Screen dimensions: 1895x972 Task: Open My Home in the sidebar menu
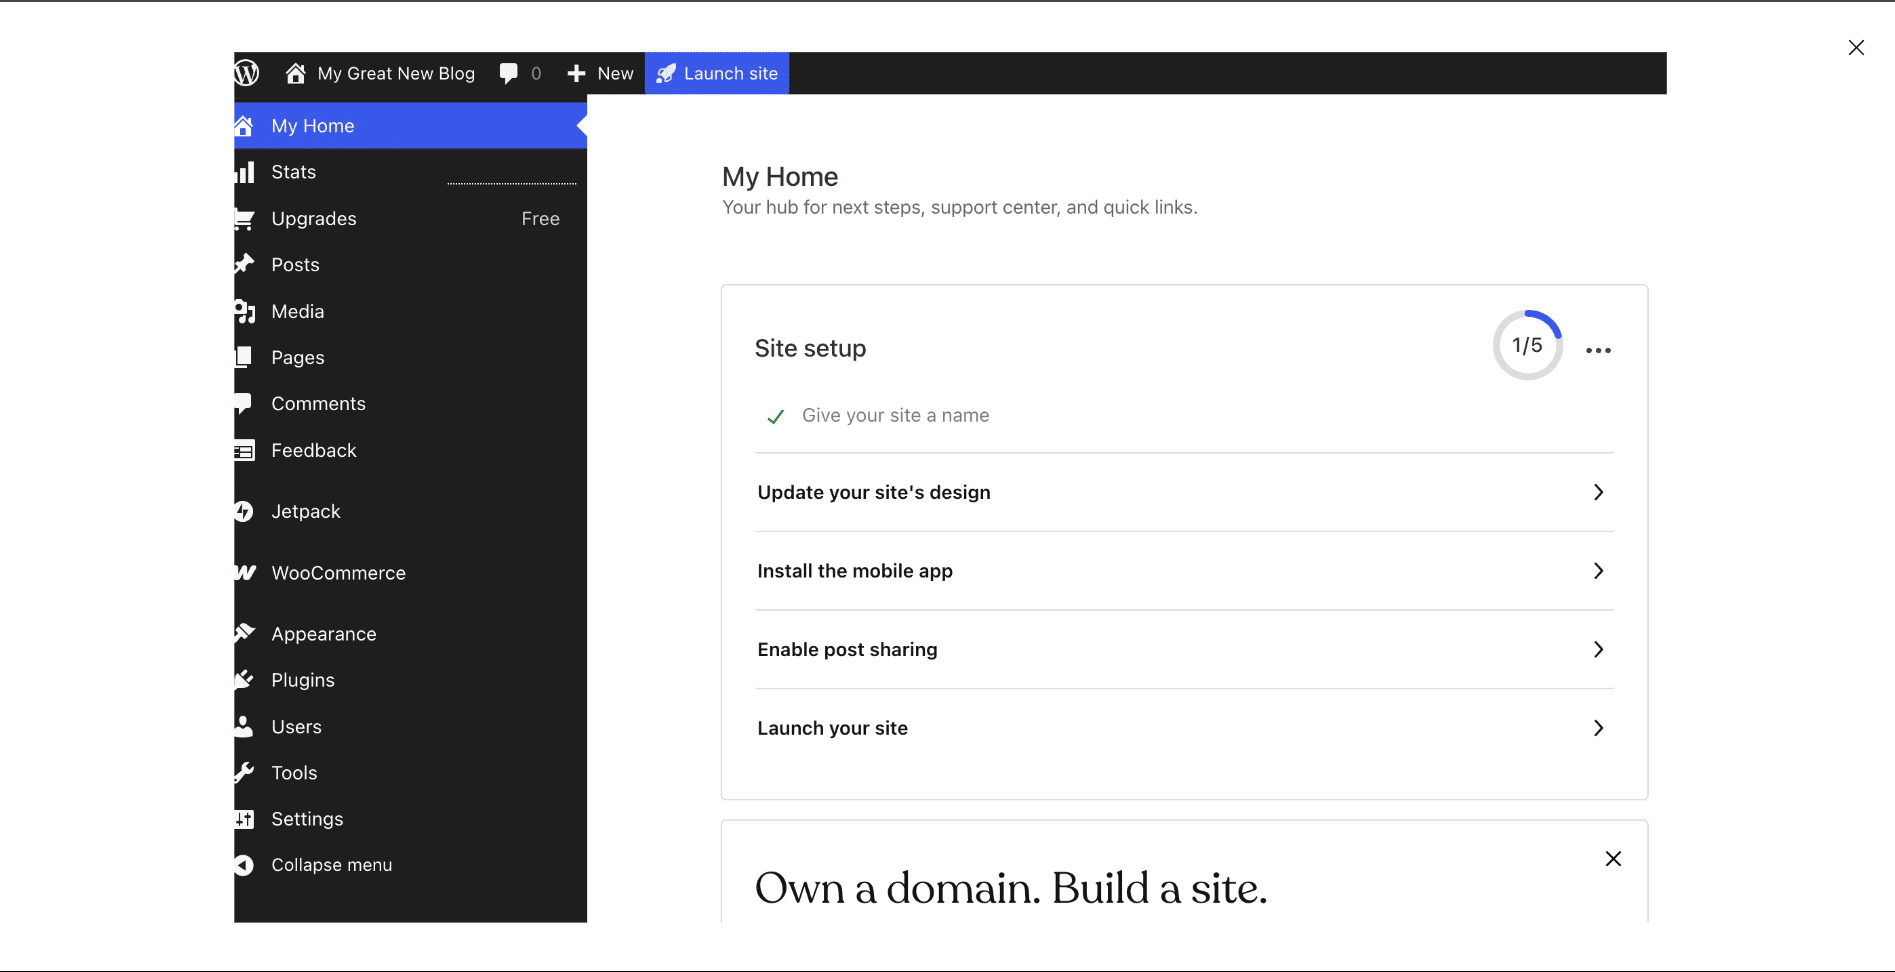410,126
